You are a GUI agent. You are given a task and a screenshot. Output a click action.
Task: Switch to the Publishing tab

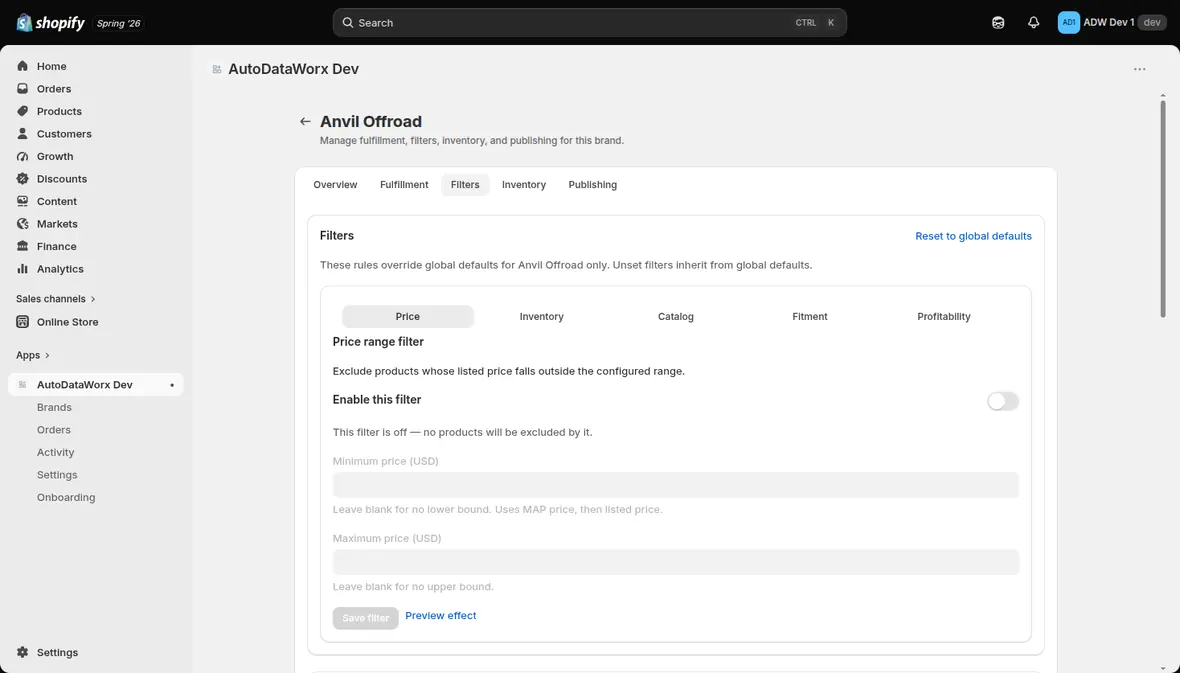[x=592, y=184]
